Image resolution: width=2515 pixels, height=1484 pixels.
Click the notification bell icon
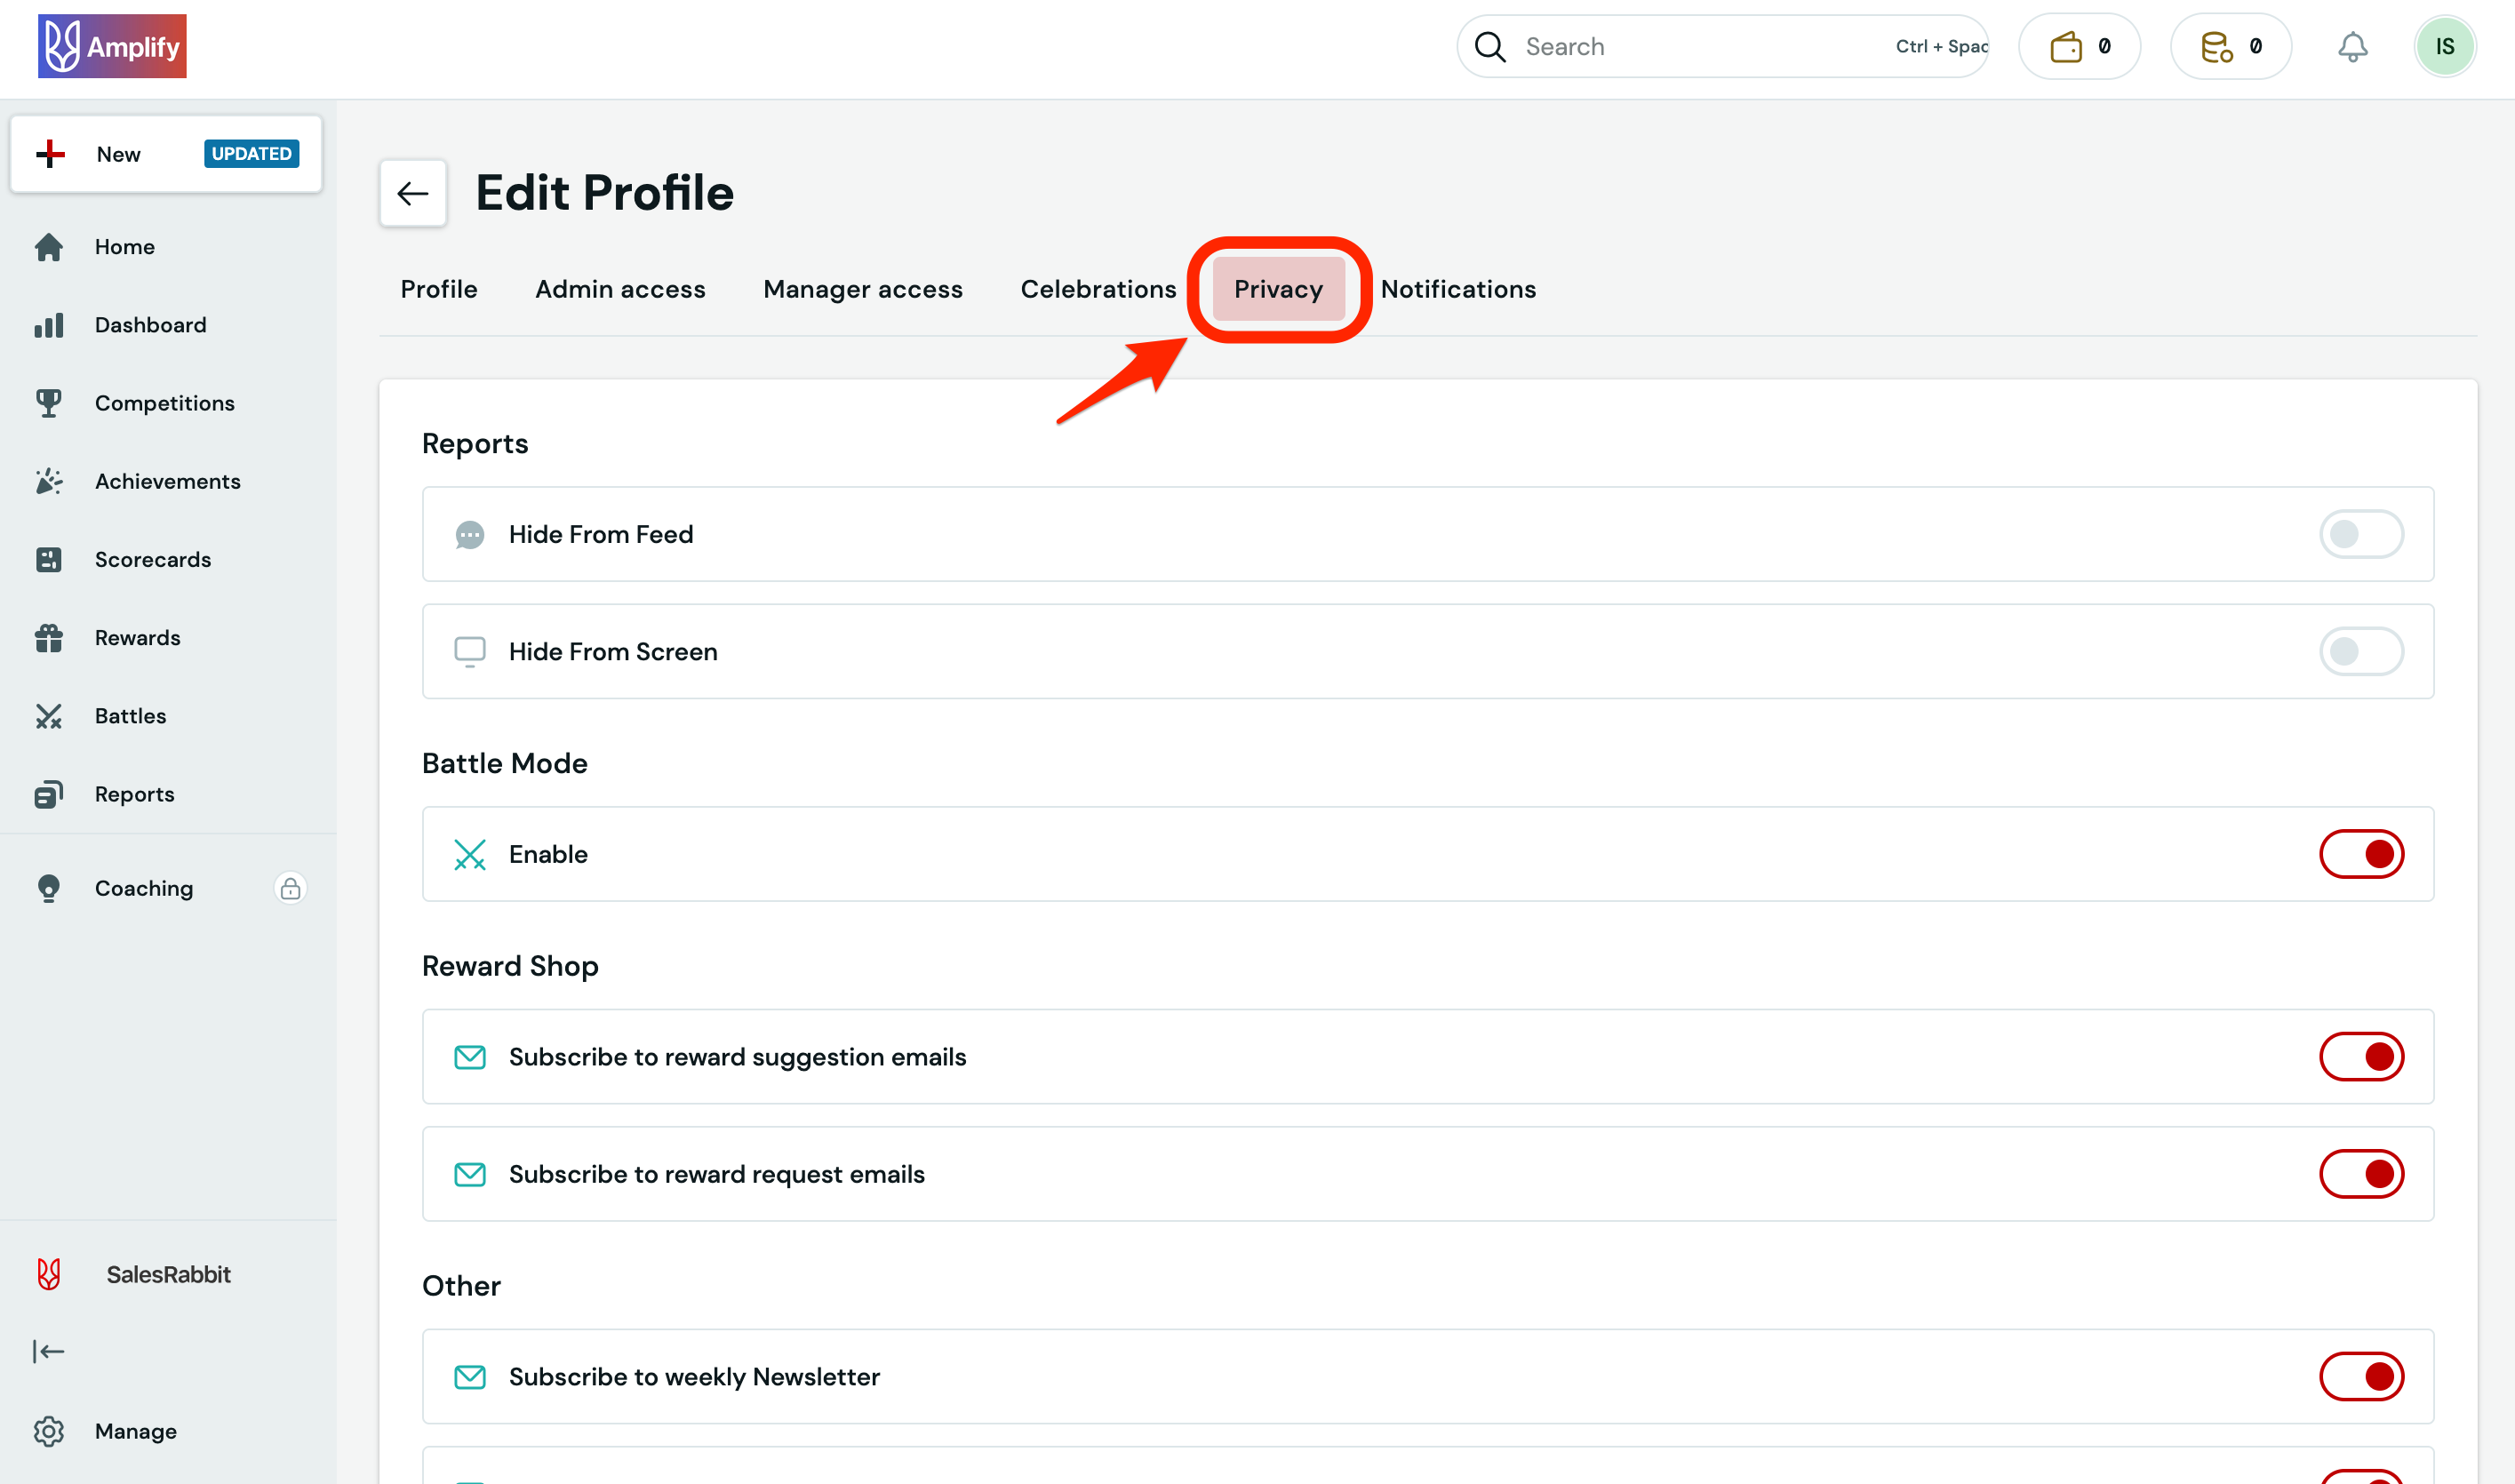(2352, 47)
